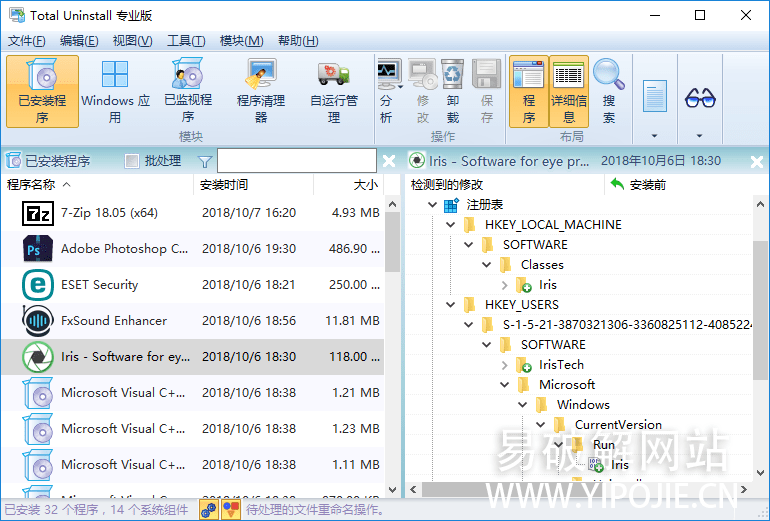This screenshot has height=521, width=770.
Task: Select the Microsoft Visual C++ 1.11 MB entry
Action: tap(192, 465)
